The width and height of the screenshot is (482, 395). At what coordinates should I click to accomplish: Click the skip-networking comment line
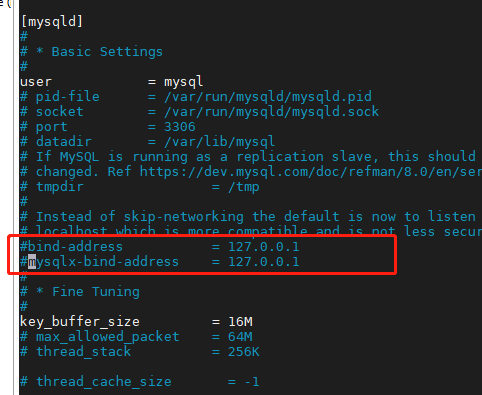[x=251, y=217]
